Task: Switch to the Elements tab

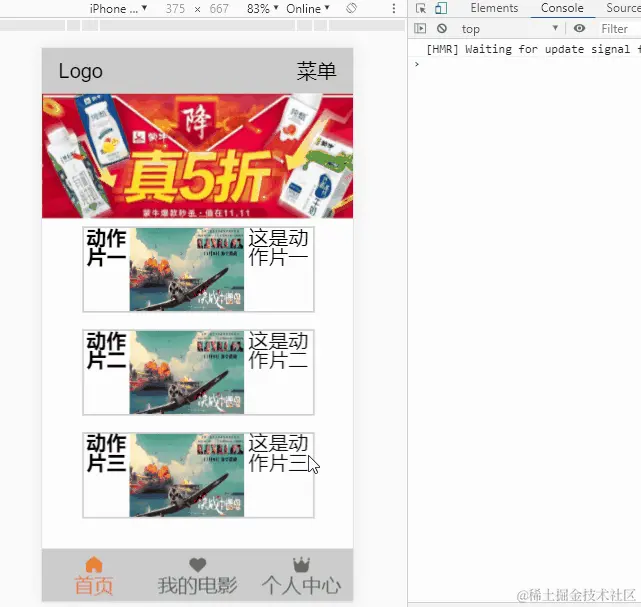Action: click(x=494, y=8)
